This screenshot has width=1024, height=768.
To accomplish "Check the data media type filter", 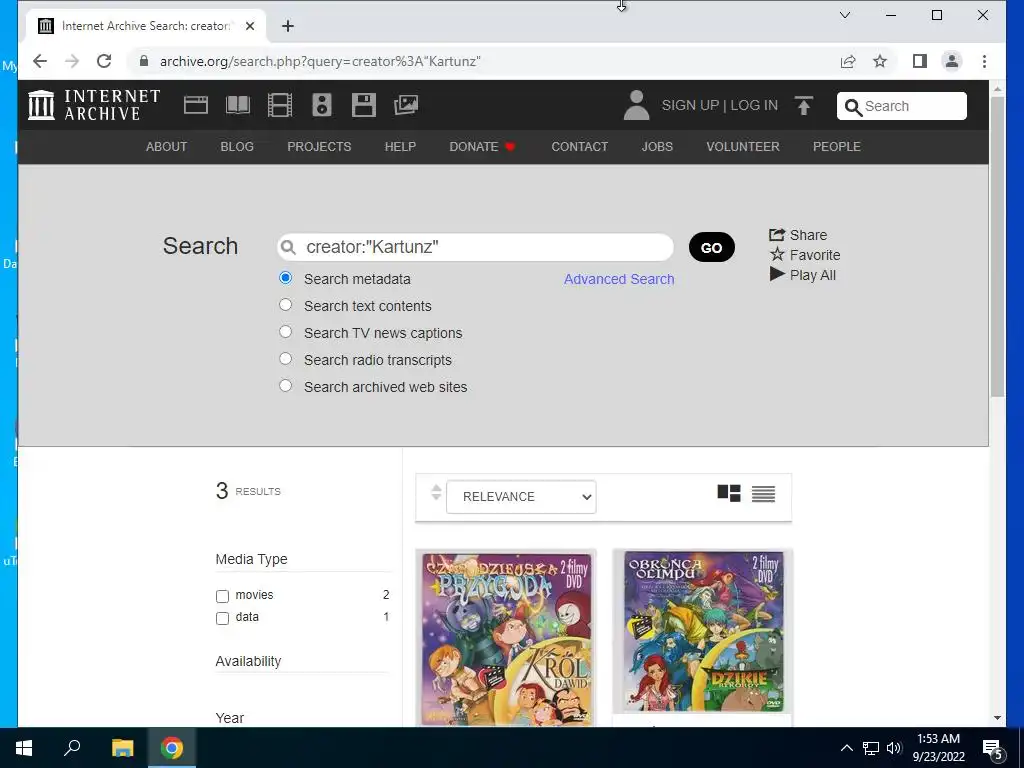I will (x=223, y=618).
